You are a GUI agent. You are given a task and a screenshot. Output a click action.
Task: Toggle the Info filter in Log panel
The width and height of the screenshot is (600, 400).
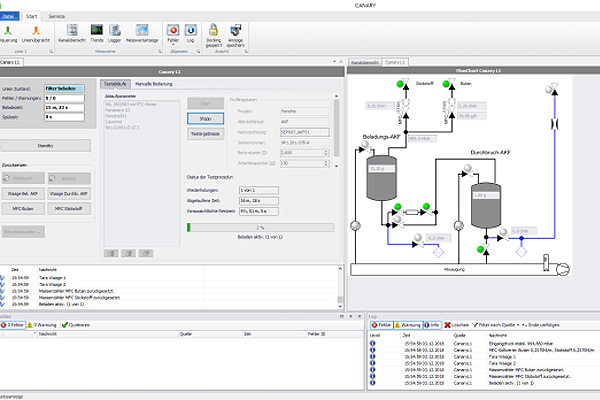tap(431, 325)
